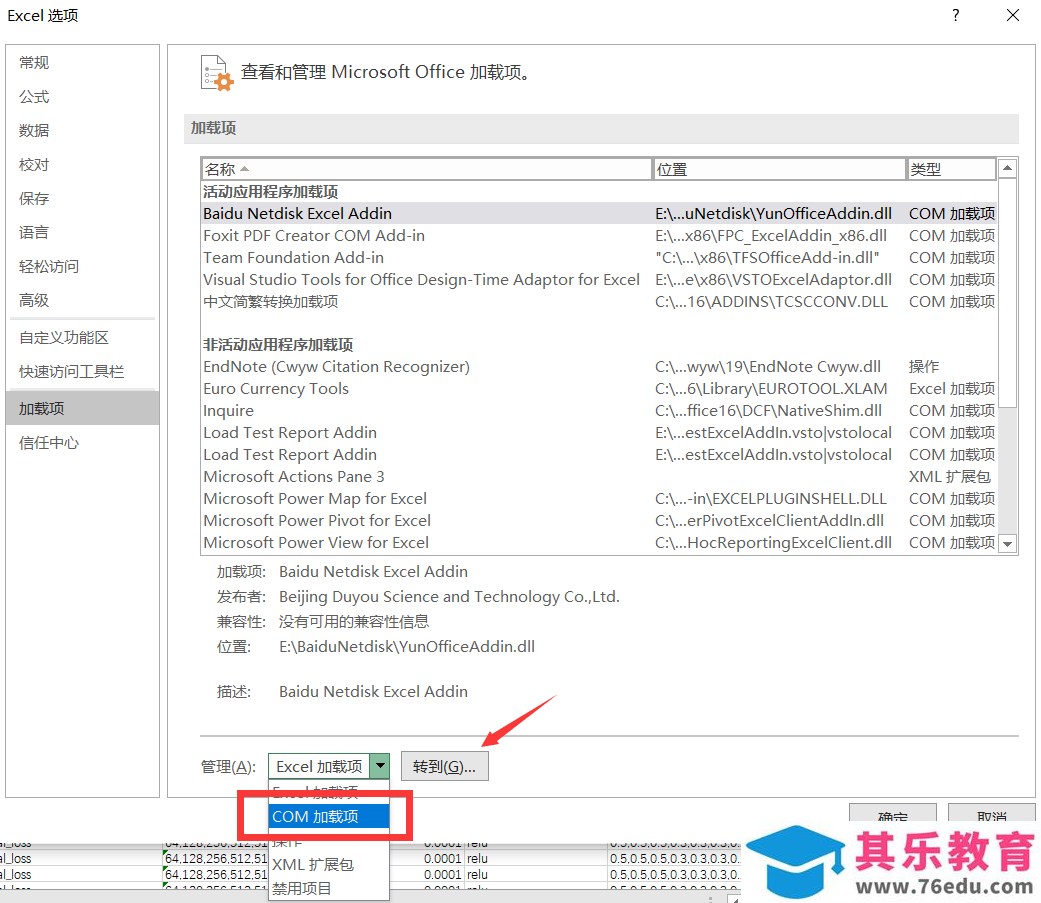The image size is (1041, 903).
Task: Select Microsoft Actions Pane 3 row
Action: tap(599, 477)
